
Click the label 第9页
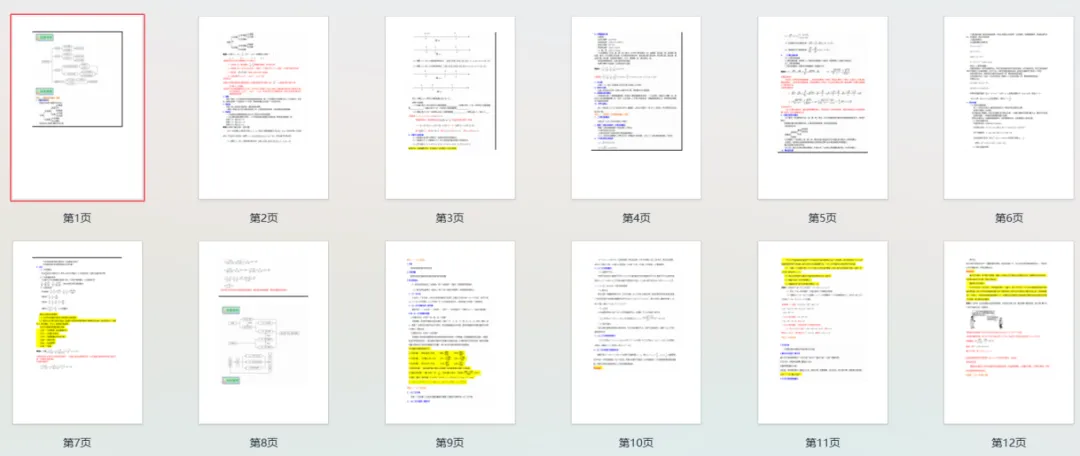coord(450,443)
